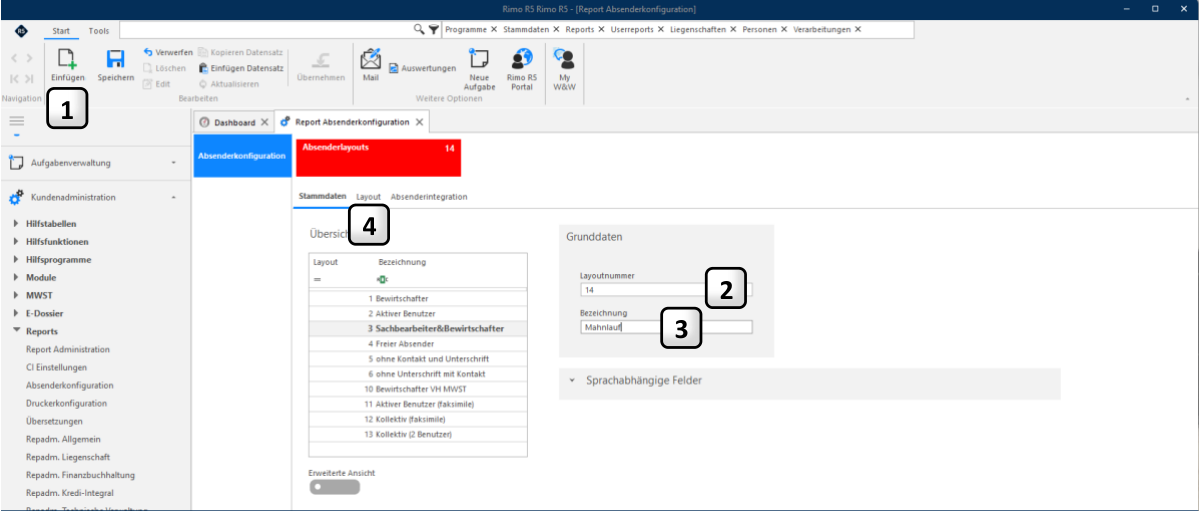Open CI Einstellungen in sidebar
The image size is (1201, 512).
coord(56,367)
